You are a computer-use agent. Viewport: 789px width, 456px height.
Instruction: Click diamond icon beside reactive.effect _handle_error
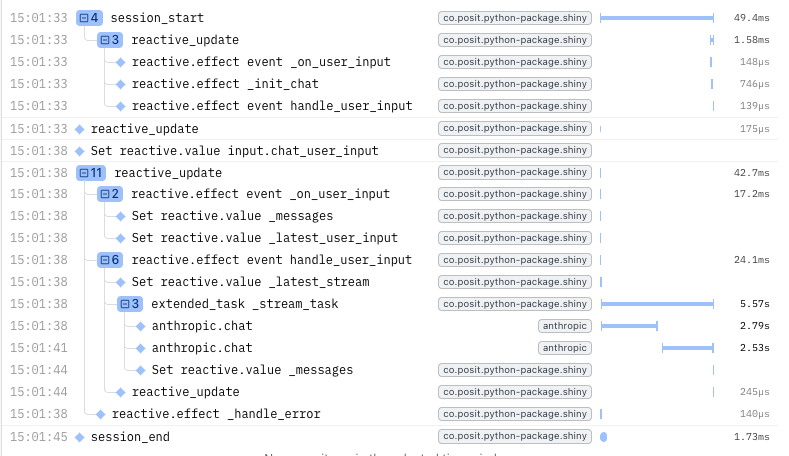100,414
